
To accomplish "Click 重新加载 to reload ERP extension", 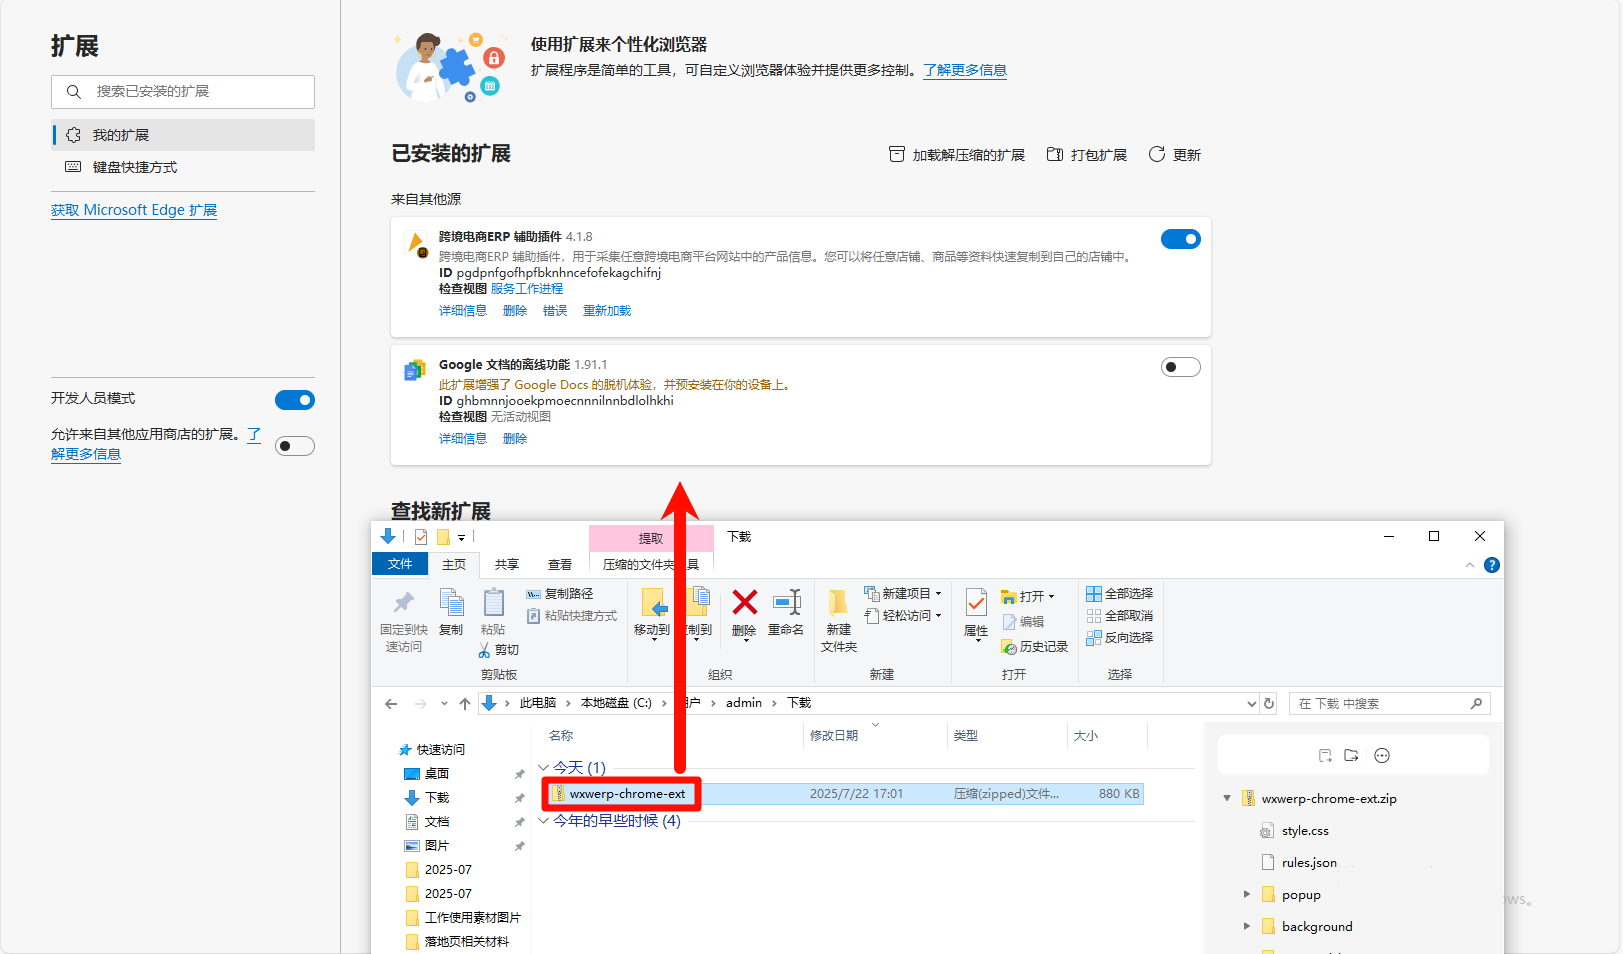I will pos(607,311).
